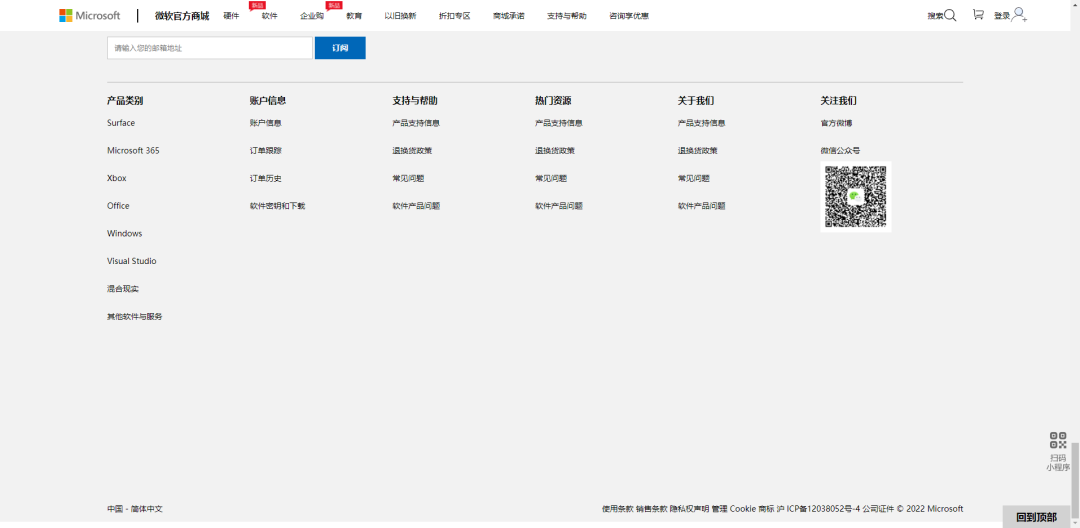Screen dimensions: 1080x528
Task: Open the Windows footer link
Action: [125, 233]
